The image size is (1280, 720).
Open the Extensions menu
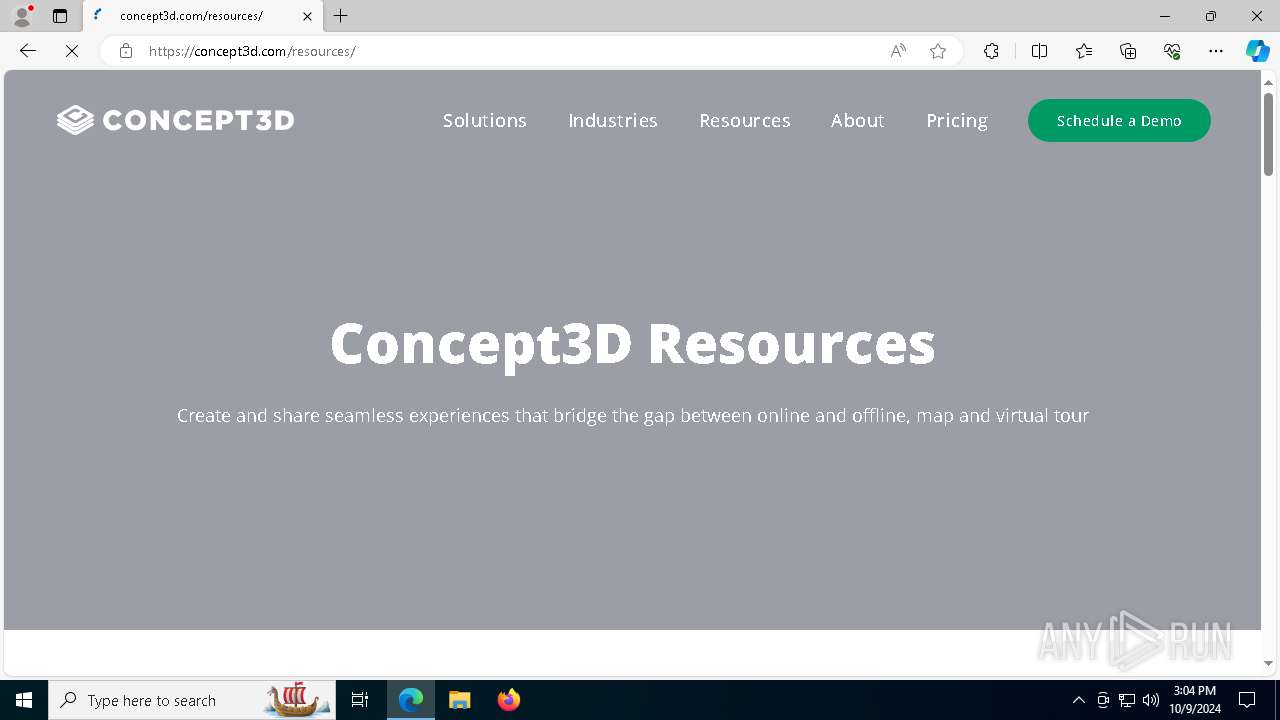(x=991, y=51)
